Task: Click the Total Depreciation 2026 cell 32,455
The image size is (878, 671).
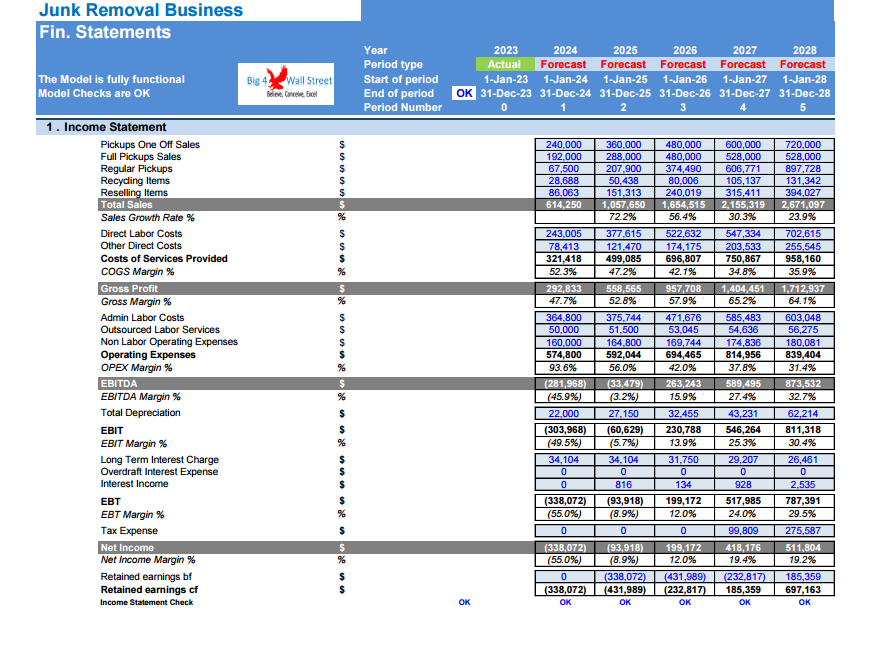Action: pos(684,413)
